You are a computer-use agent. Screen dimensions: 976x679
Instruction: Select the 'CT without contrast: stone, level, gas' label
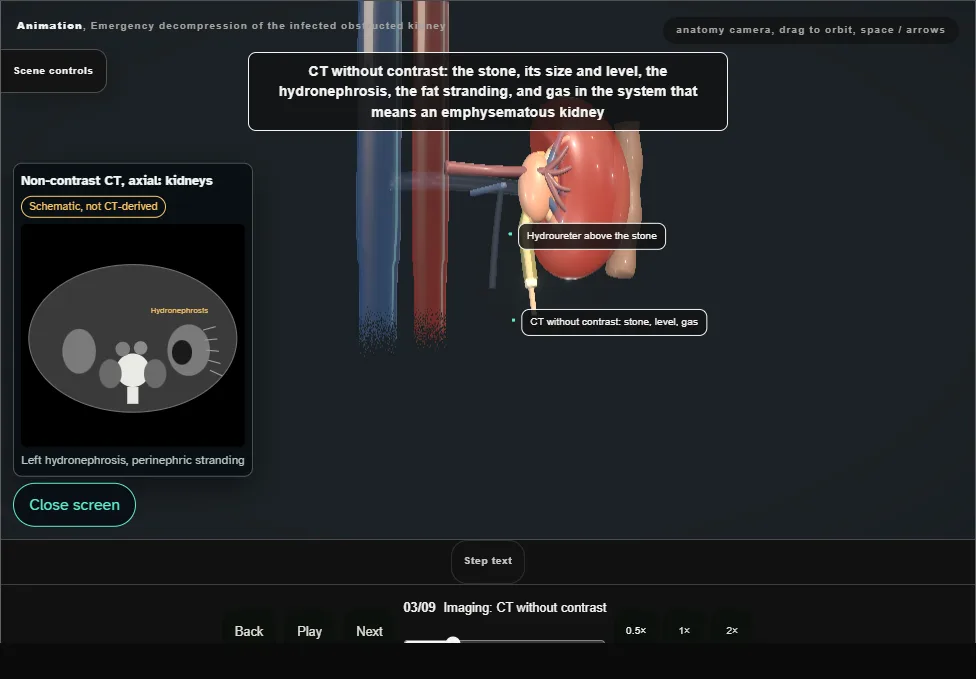(x=614, y=322)
